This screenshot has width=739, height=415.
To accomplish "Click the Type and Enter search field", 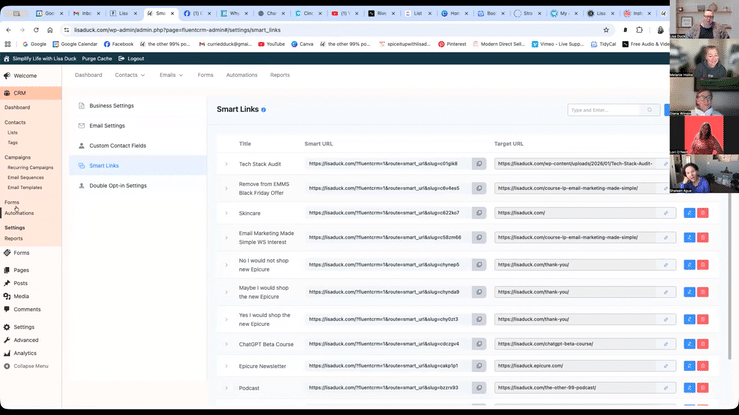I will pos(603,110).
